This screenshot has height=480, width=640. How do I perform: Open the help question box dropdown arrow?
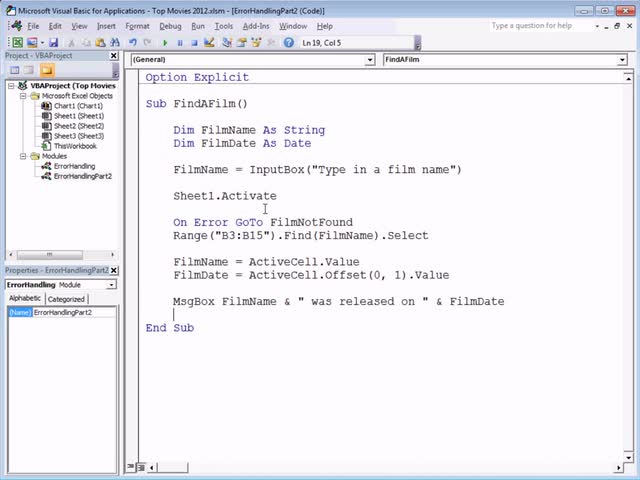pyautogui.click(x=597, y=26)
